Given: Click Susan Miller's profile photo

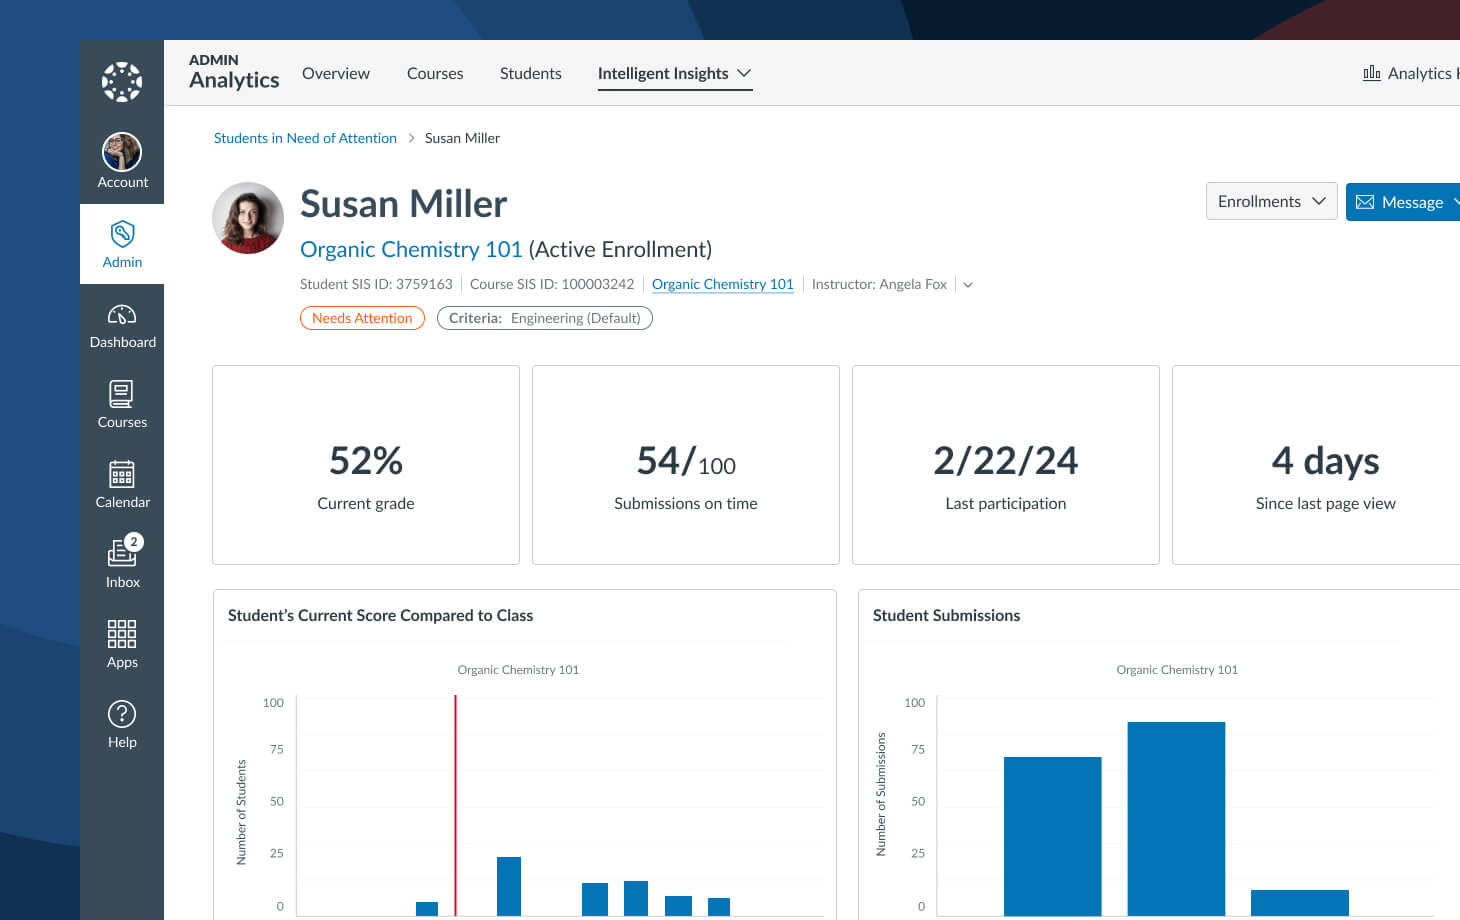Looking at the screenshot, I should [247, 217].
